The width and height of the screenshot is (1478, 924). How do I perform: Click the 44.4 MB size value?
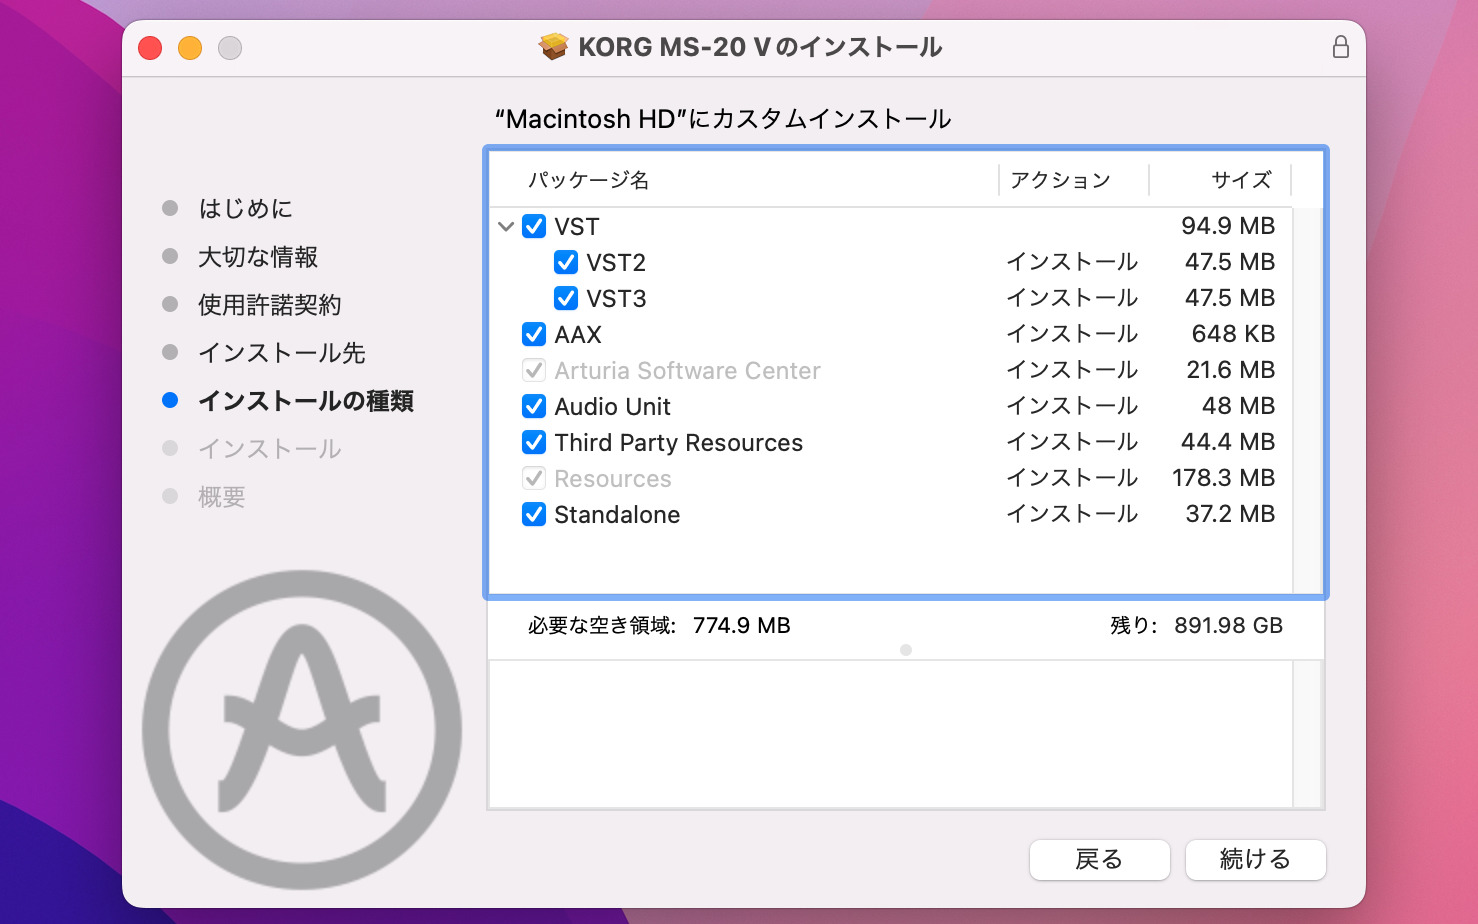click(1228, 442)
